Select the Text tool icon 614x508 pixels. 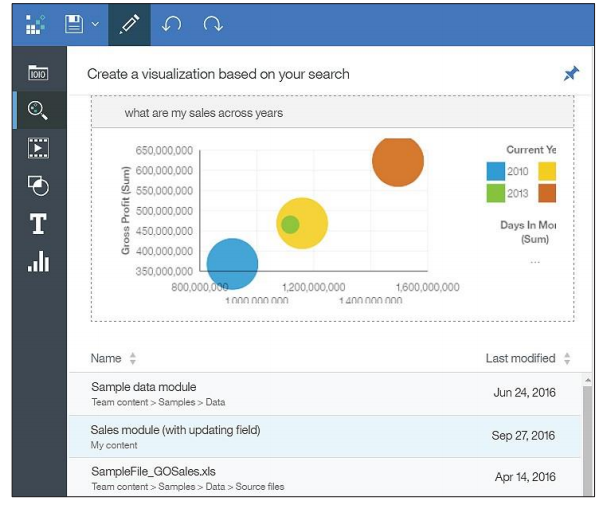[x=38, y=224]
